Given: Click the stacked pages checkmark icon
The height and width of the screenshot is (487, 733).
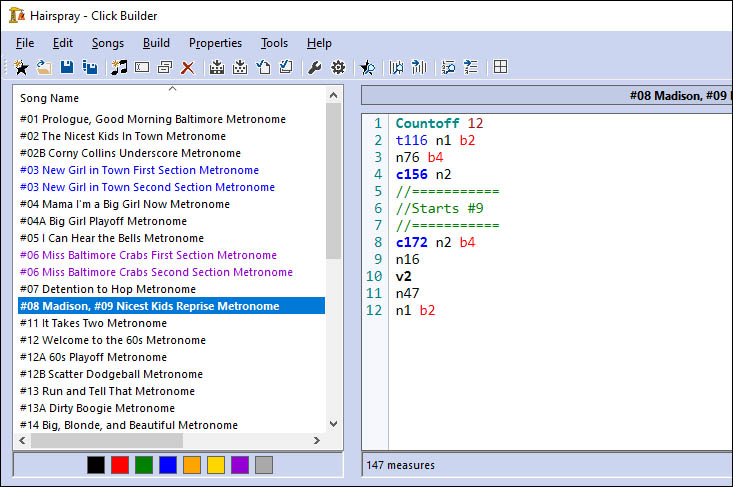Looking at the screenshot, I should tap(286, 67).
